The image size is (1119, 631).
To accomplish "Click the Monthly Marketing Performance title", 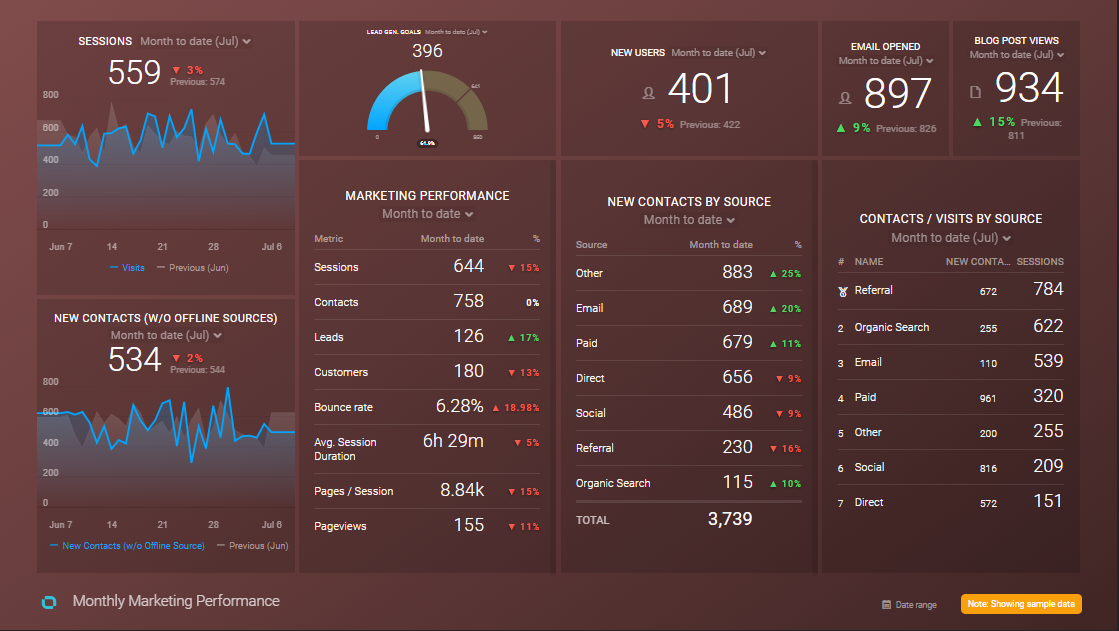I will [176, 601].
